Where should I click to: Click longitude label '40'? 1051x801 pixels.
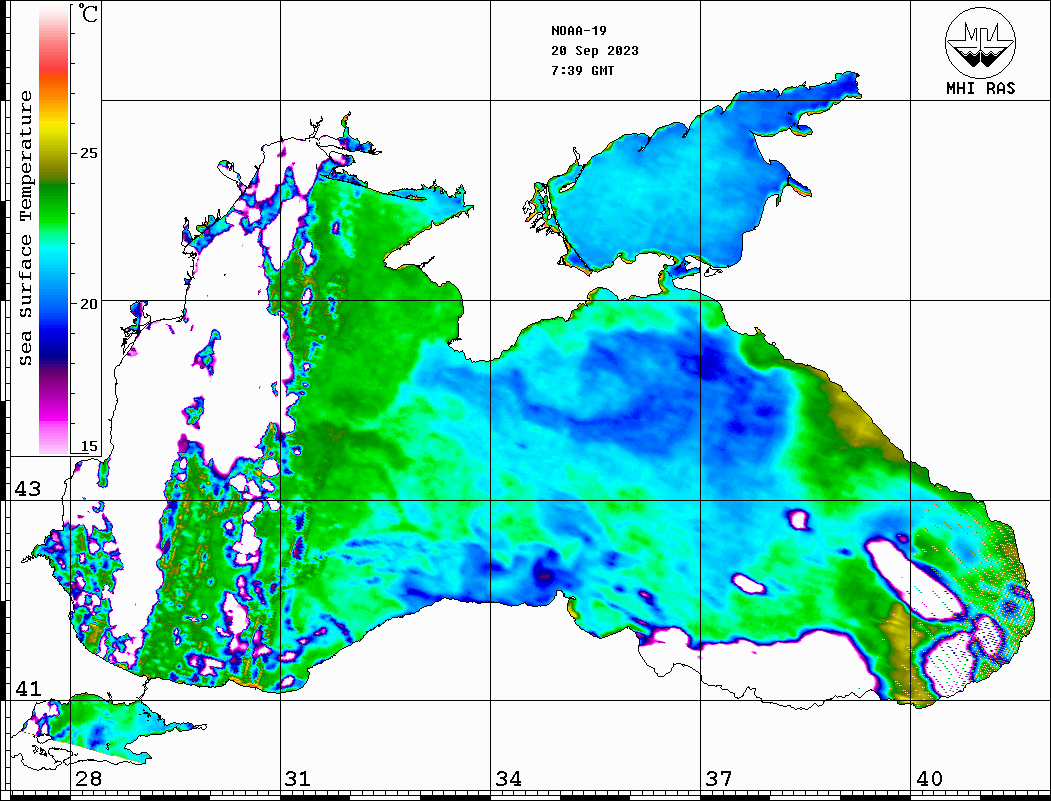[929, 778]
